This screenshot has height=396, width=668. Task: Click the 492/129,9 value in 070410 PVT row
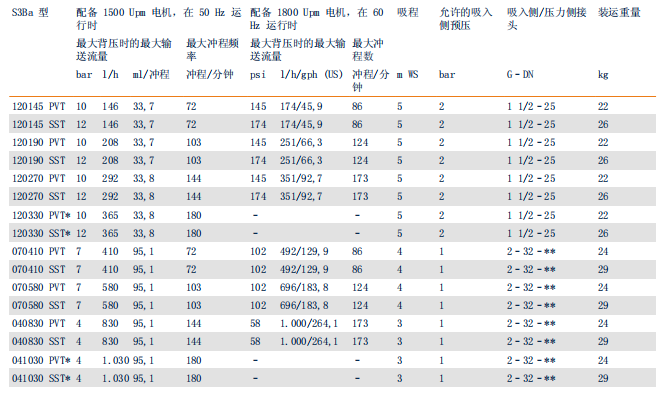(304, 252)
